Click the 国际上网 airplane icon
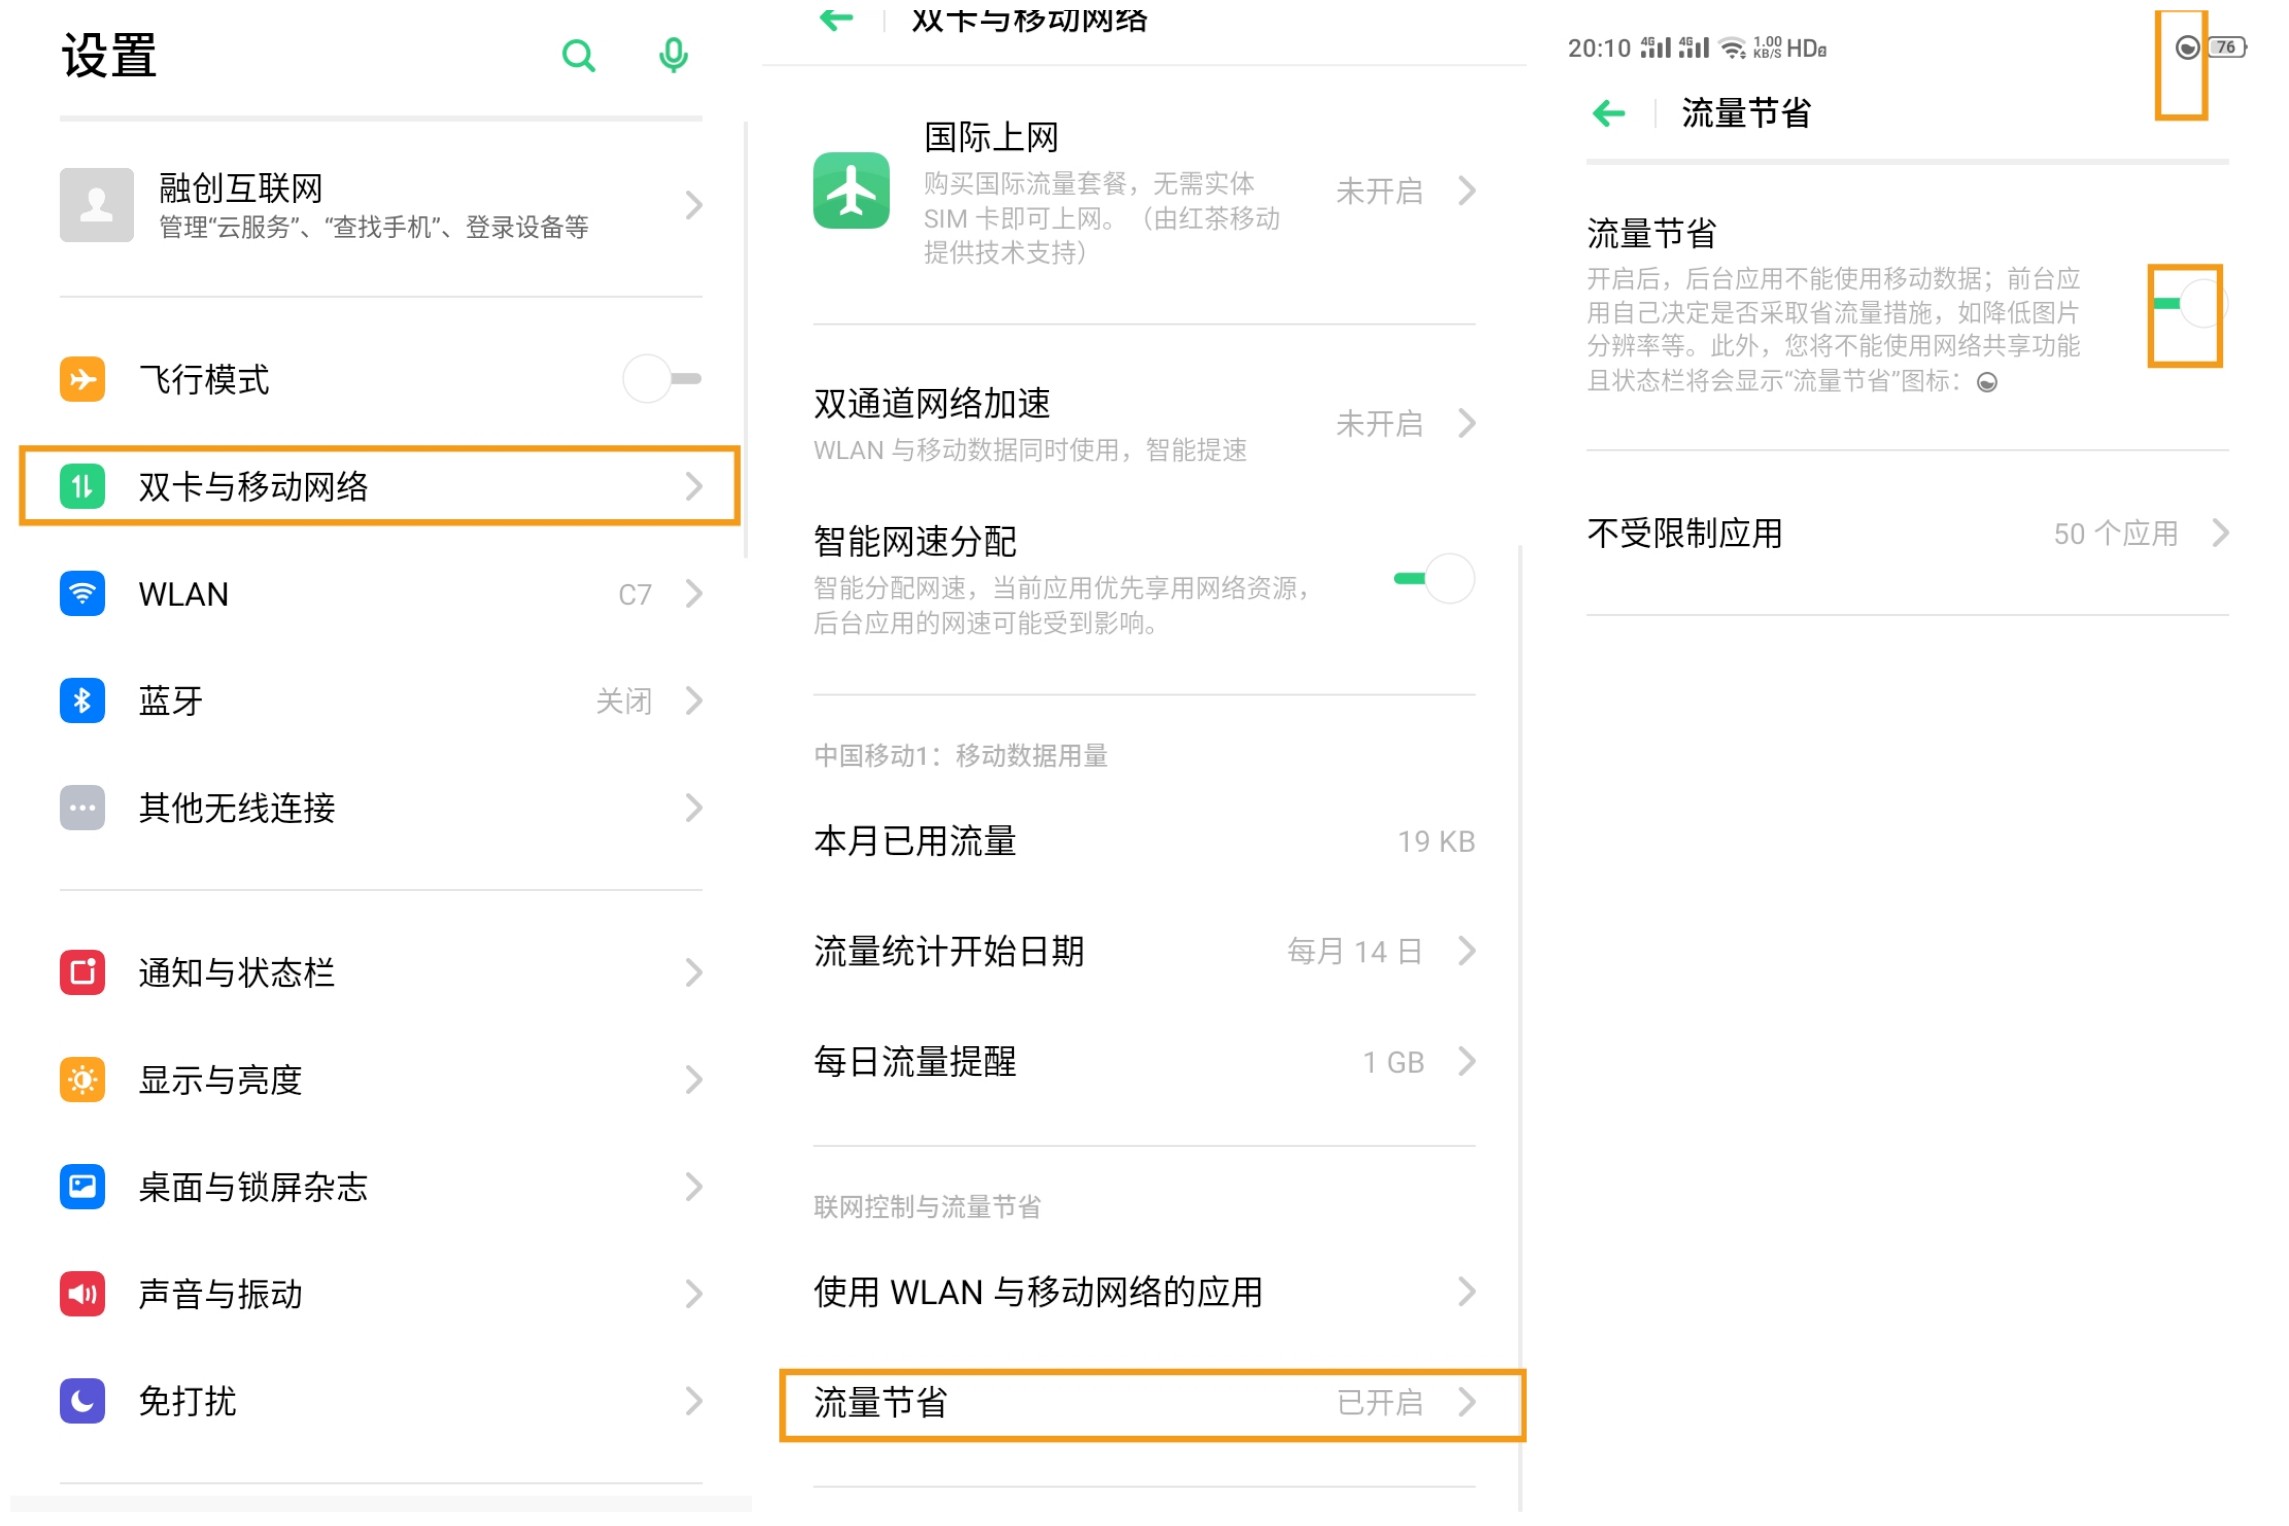2289x1526 pixels. click(852, 192)
